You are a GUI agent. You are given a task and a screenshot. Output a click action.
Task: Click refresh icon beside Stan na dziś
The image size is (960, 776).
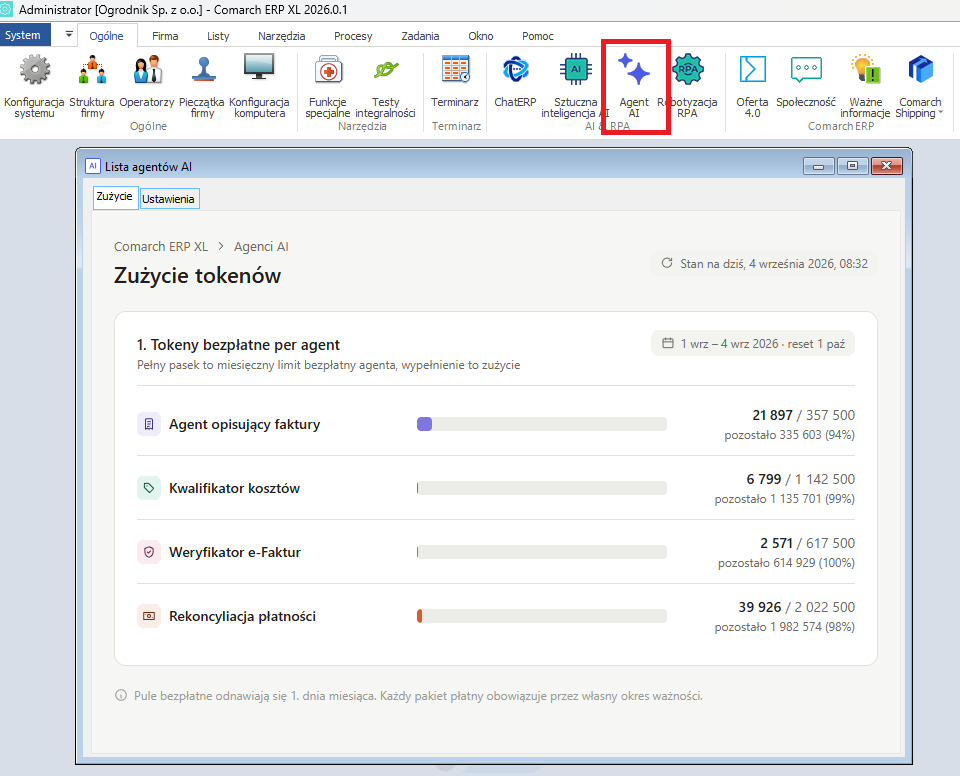pyautogui.click(x=667, y=263)
